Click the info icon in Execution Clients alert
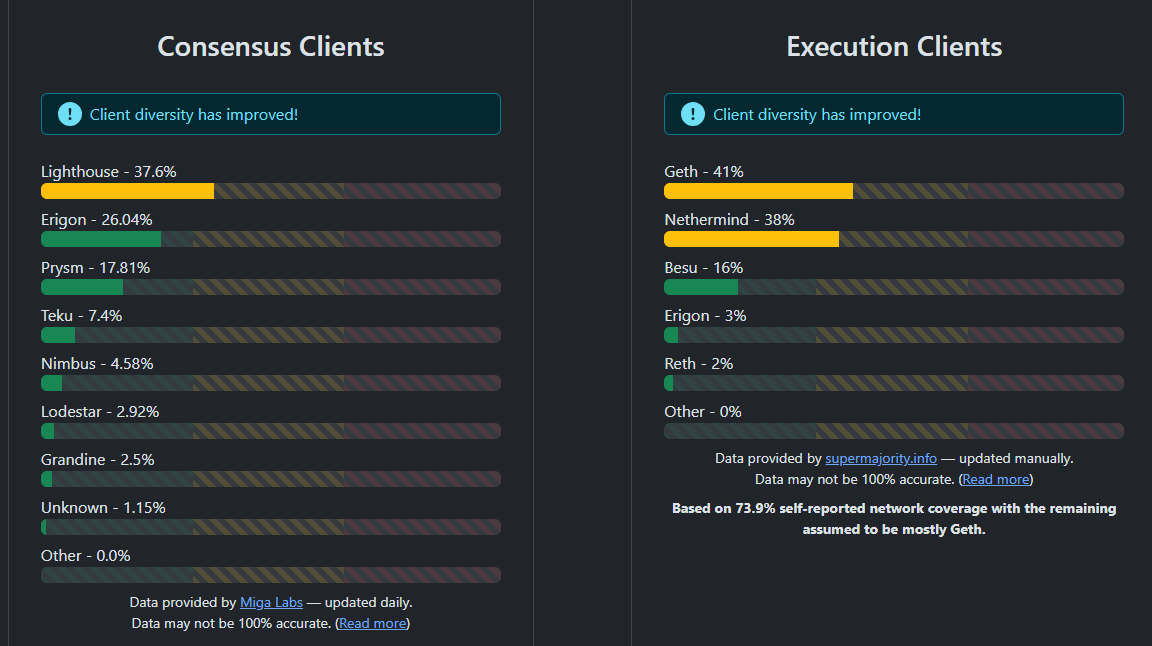This screenshot has height=646, width=1152. (x=692, y=114)
